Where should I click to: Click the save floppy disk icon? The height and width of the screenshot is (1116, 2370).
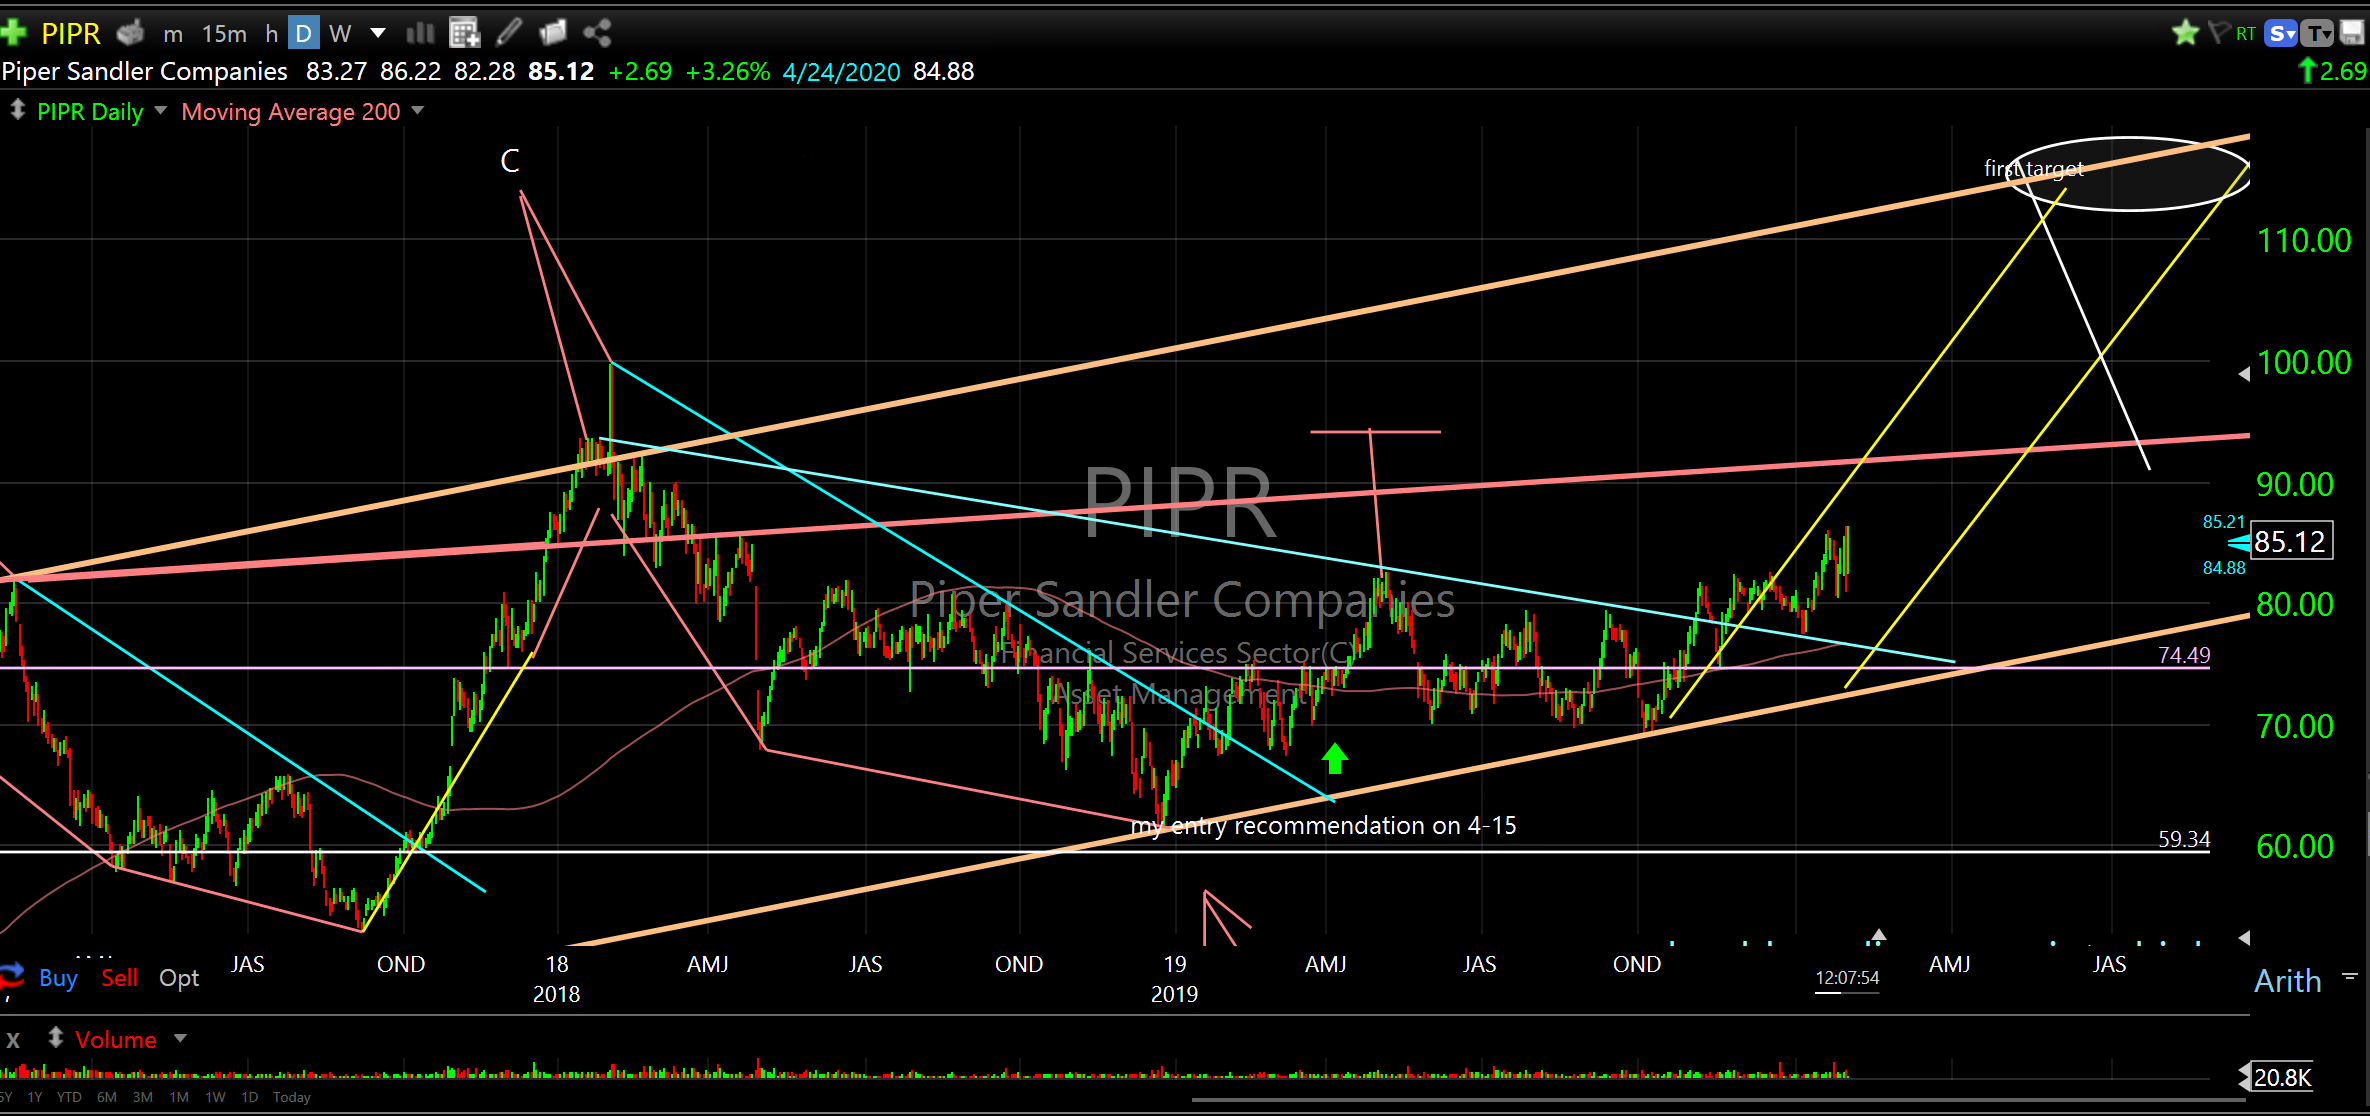click(x=2352, y=33)
